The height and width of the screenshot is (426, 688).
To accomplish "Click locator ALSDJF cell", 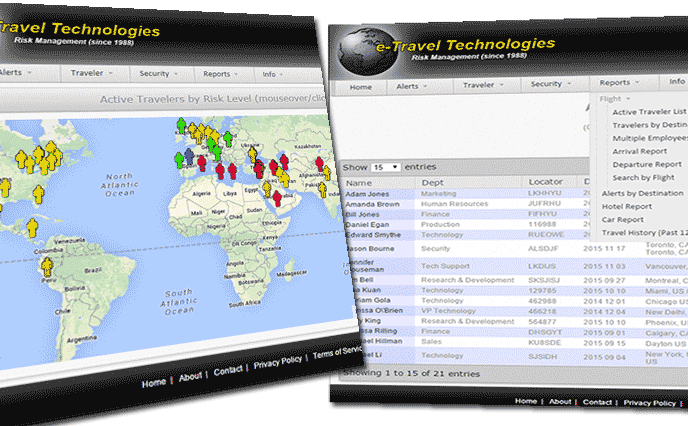I will (x=543, y=248).
